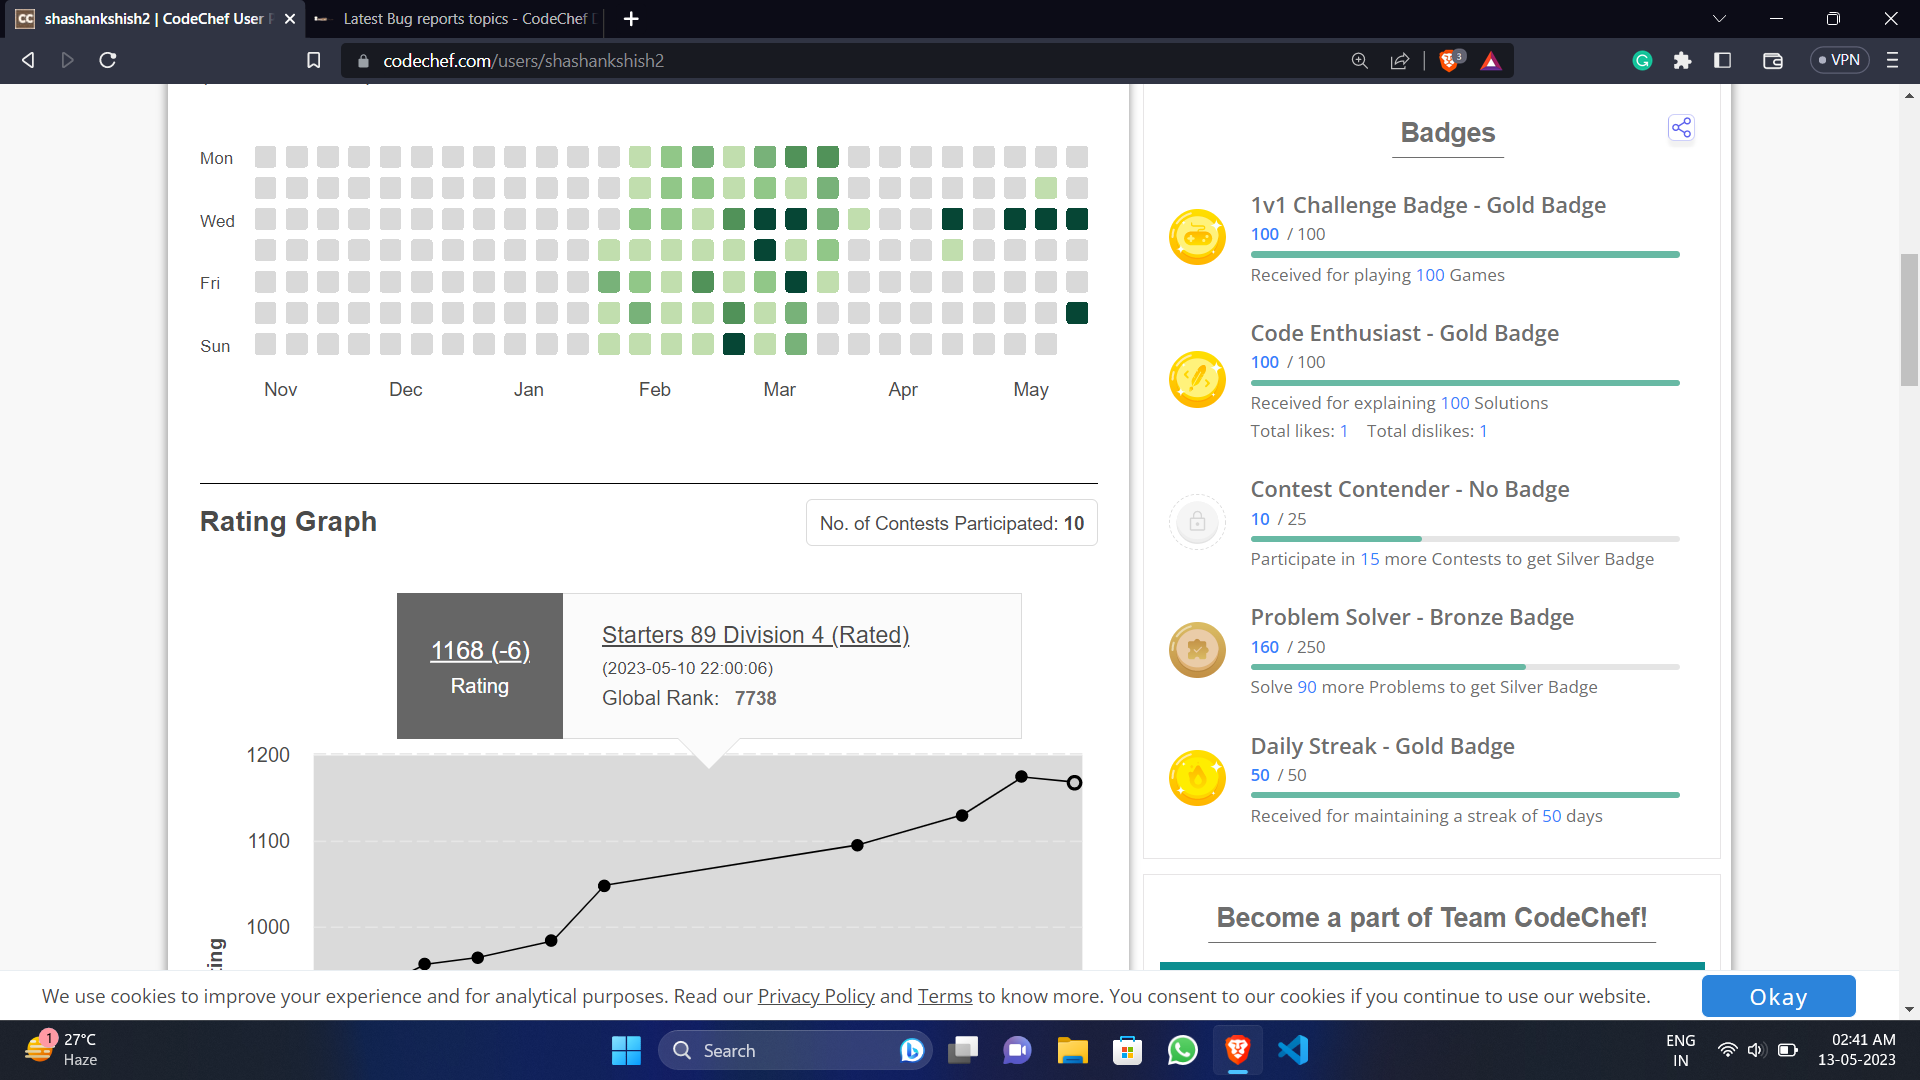This screenshot has height=1080, width=1920.
Task: Toggle the browser sidebar panel icon
Action: pyautogui.click(x=1722, y=61)
